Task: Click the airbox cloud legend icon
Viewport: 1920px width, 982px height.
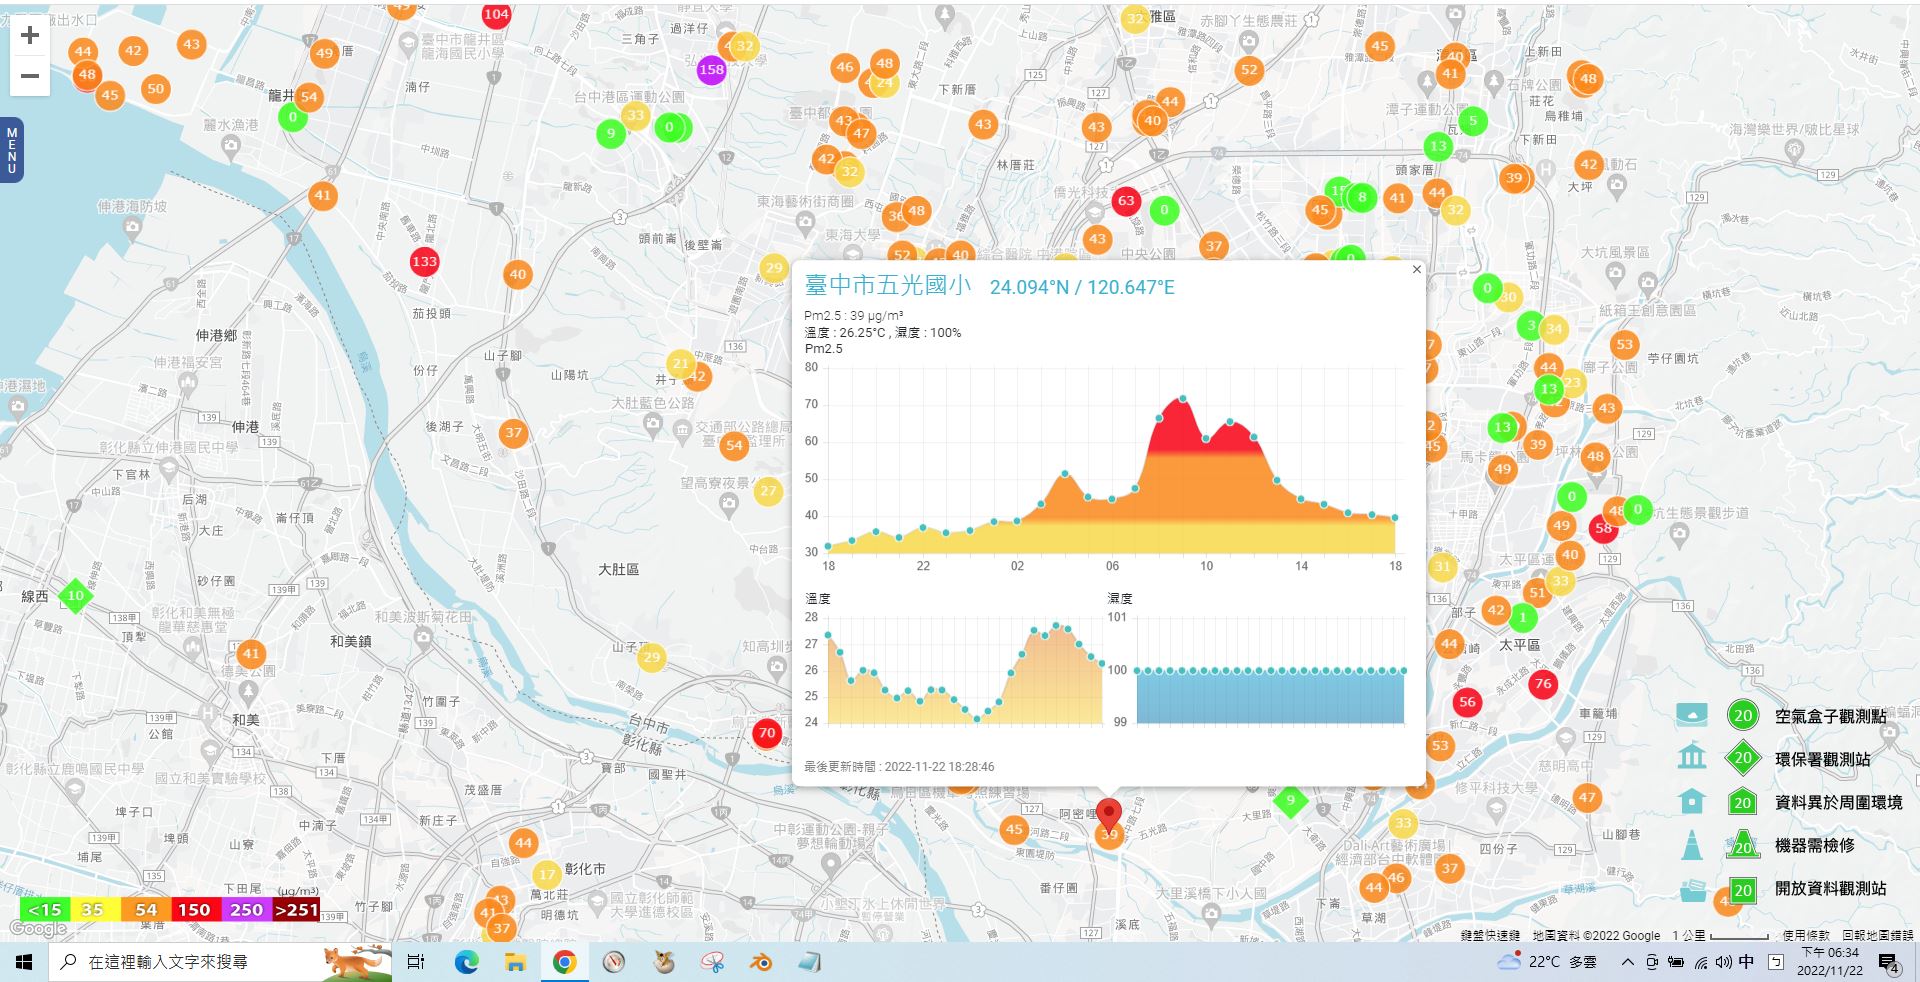Action: 1692,714
